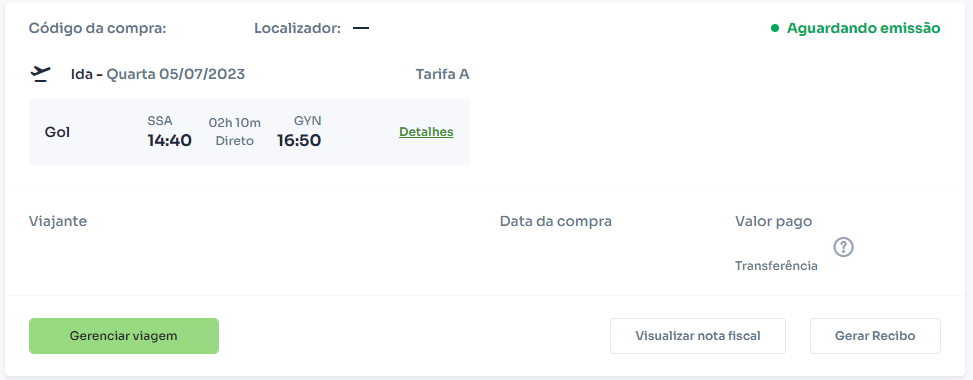Click the 14:40 departure time

tap(169, 141)
